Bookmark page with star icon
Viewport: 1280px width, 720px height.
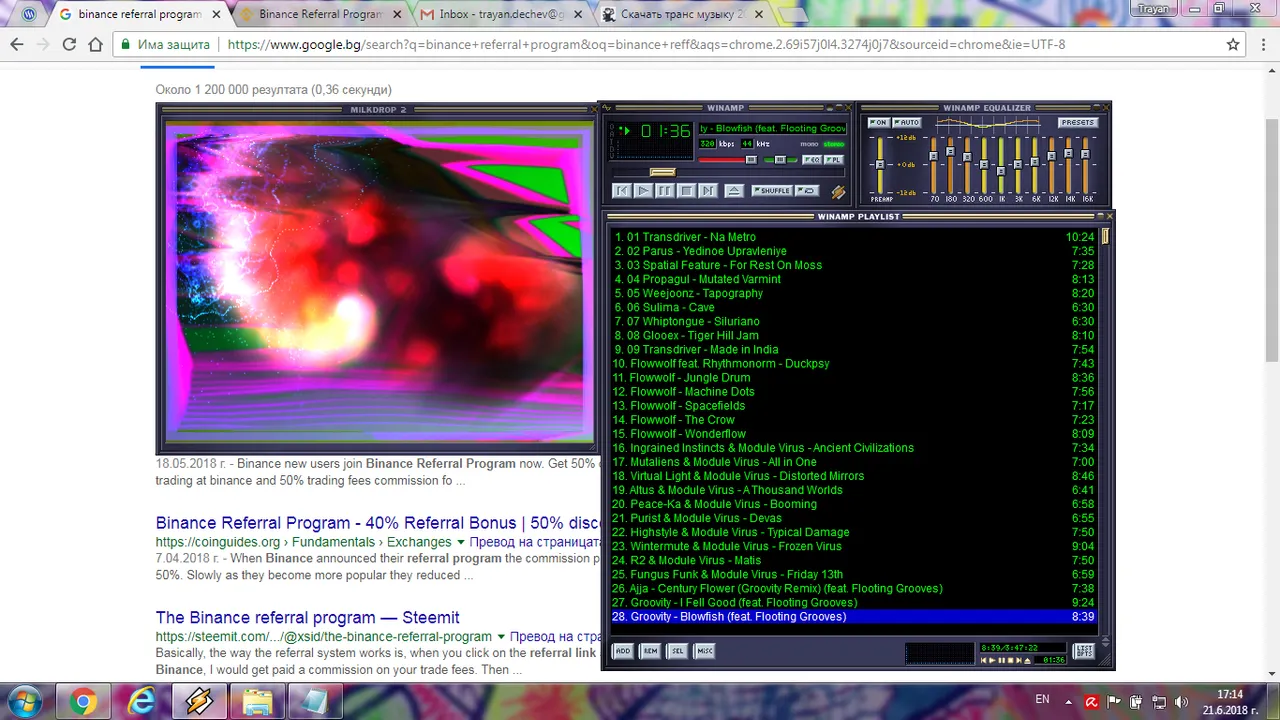pyautogui.click(x=1233, y=45)
